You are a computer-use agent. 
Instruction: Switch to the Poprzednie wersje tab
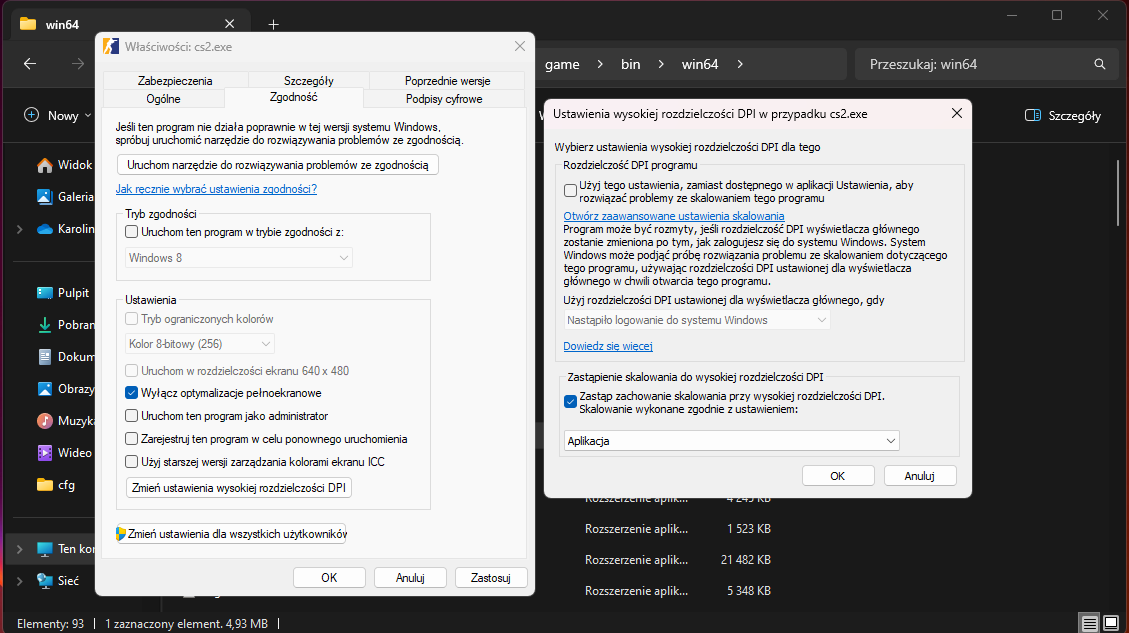coord(447,81)
